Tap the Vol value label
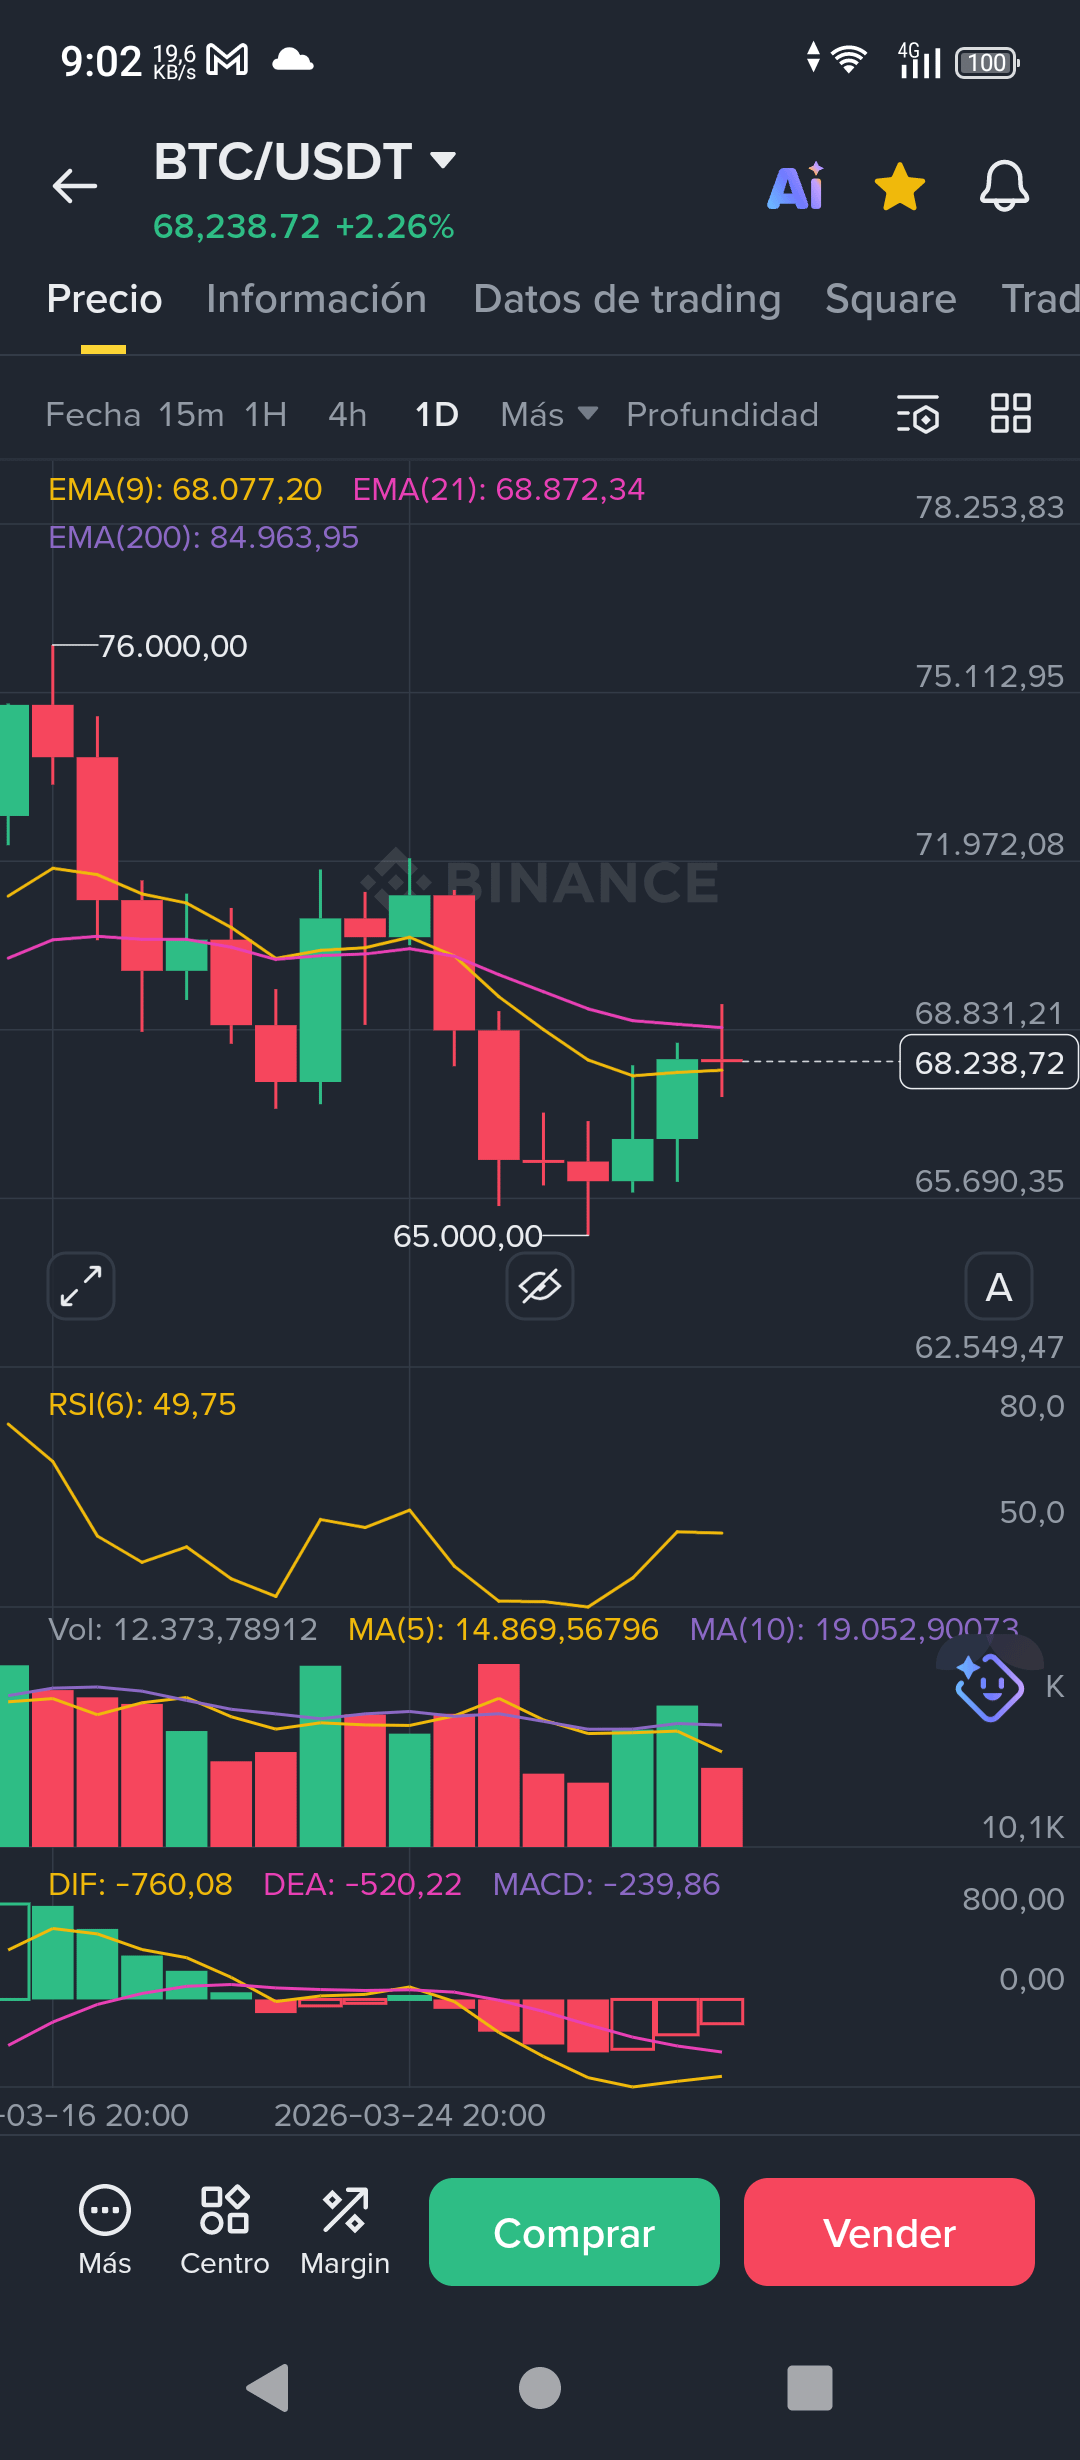Image resolution: width=1080 pixels, height=2460 pixels. 182,1629
